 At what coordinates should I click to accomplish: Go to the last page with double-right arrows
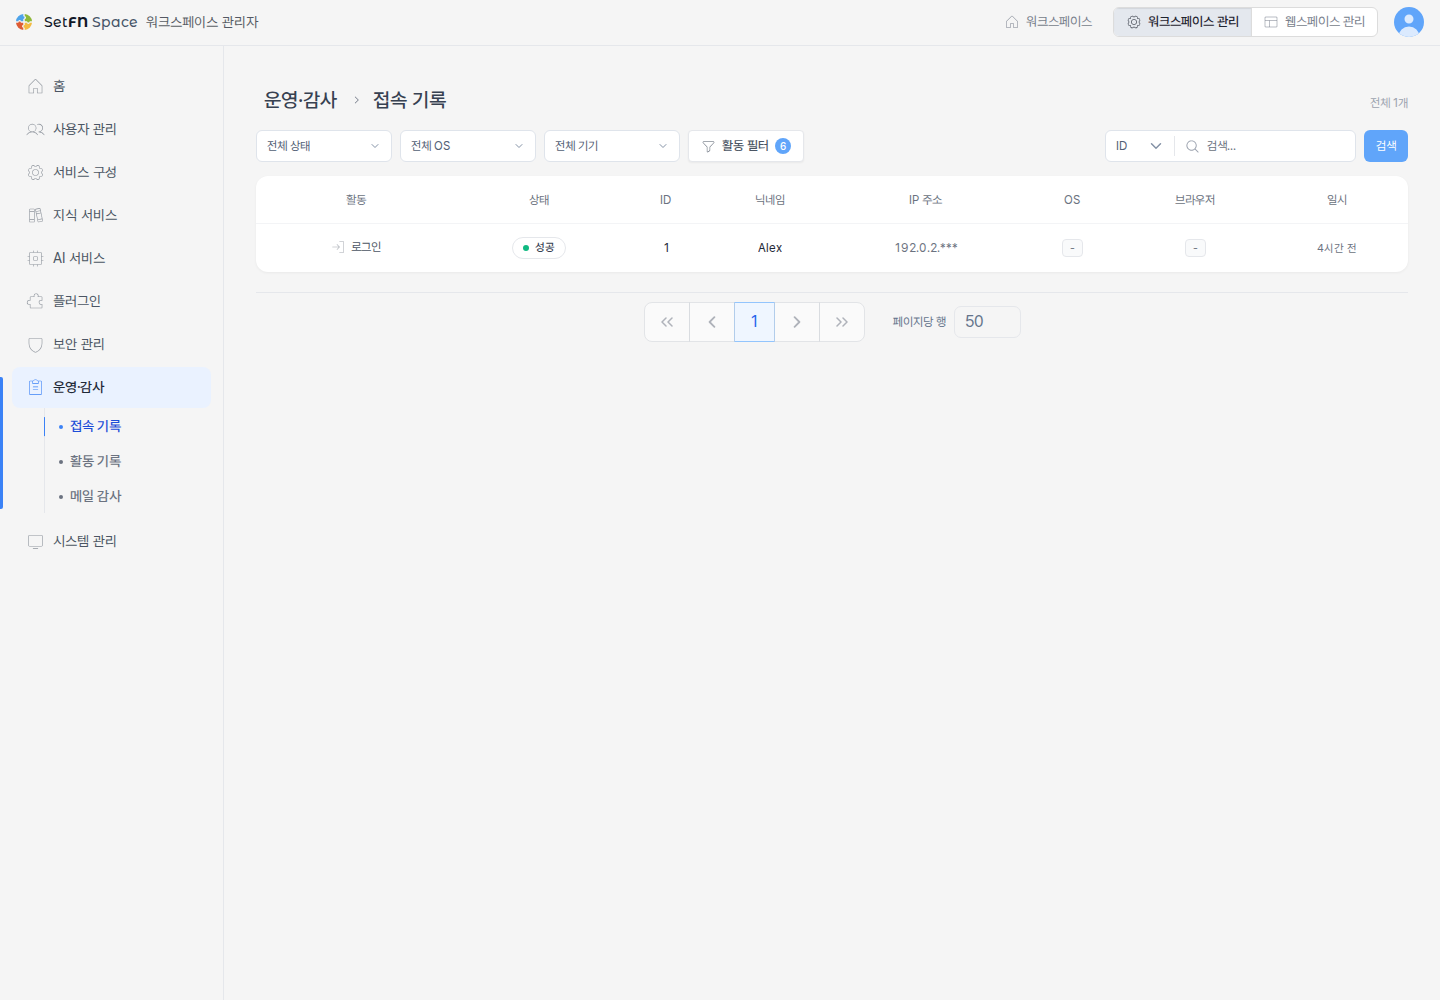(842, 322)
